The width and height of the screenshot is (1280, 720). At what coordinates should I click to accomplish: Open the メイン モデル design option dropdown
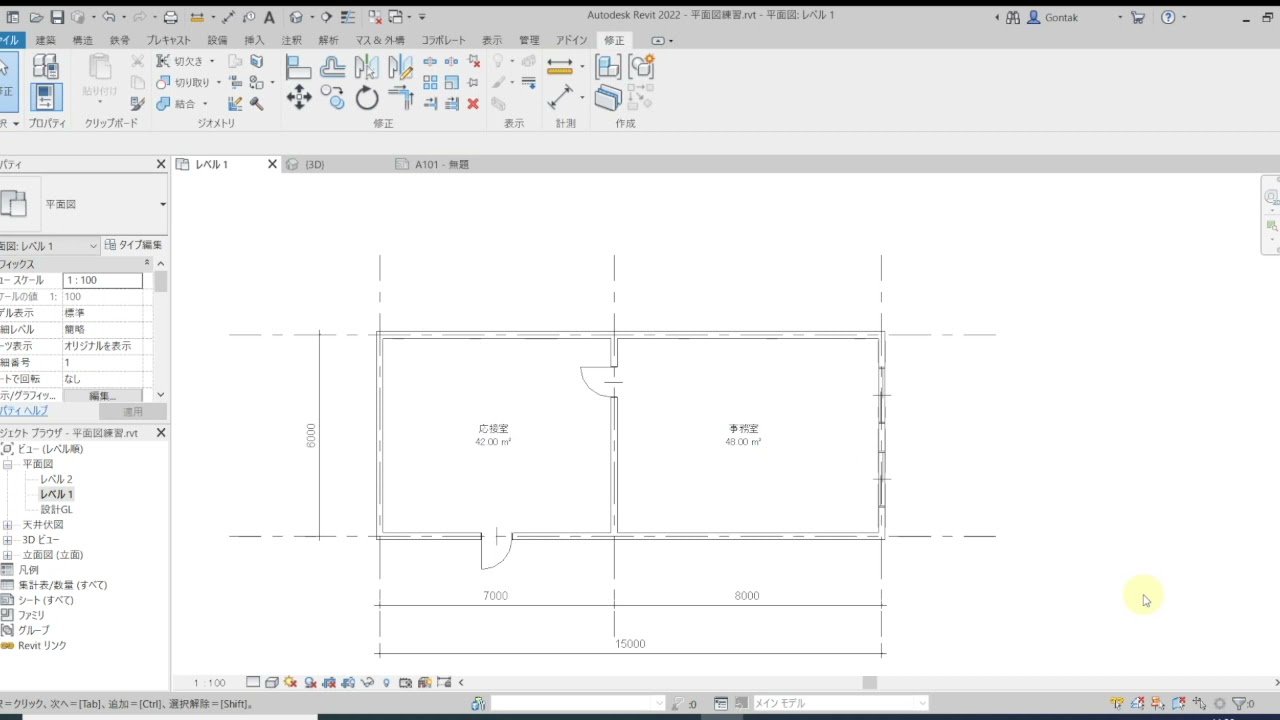(922, 704)
